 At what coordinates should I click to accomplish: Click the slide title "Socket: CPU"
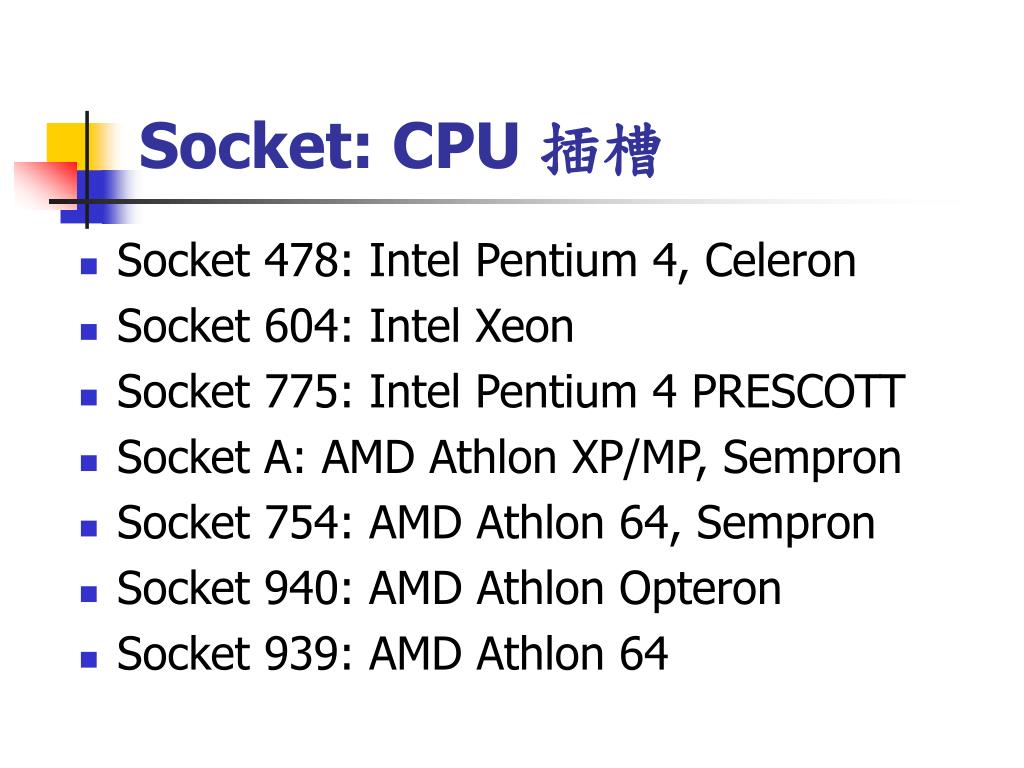tap(329, 146)
